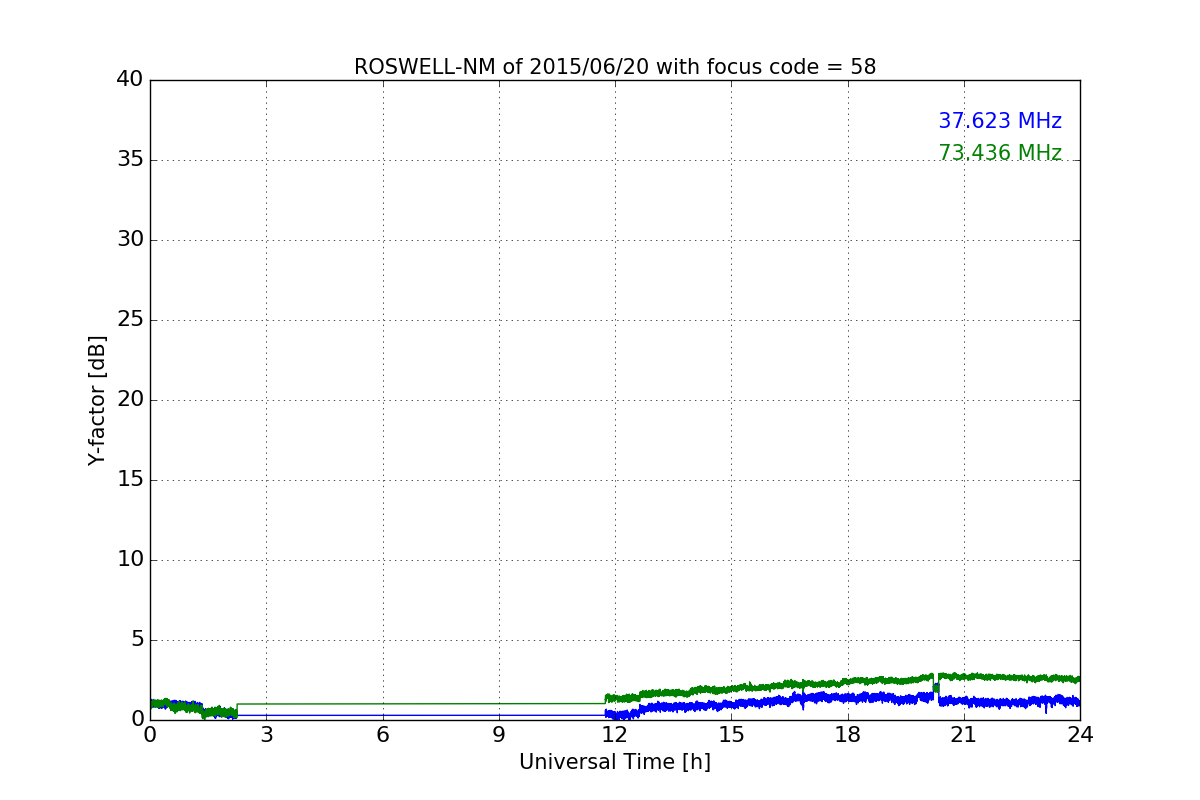1200x800 pixels.
Task: Click x-axis tick label 21
Action: pos(964,735)
